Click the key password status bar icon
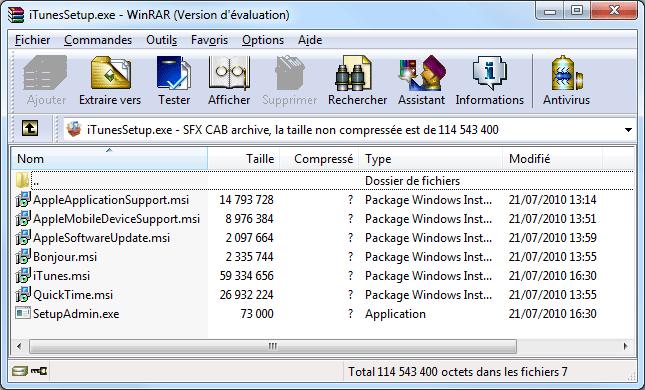 pos(39,371)
